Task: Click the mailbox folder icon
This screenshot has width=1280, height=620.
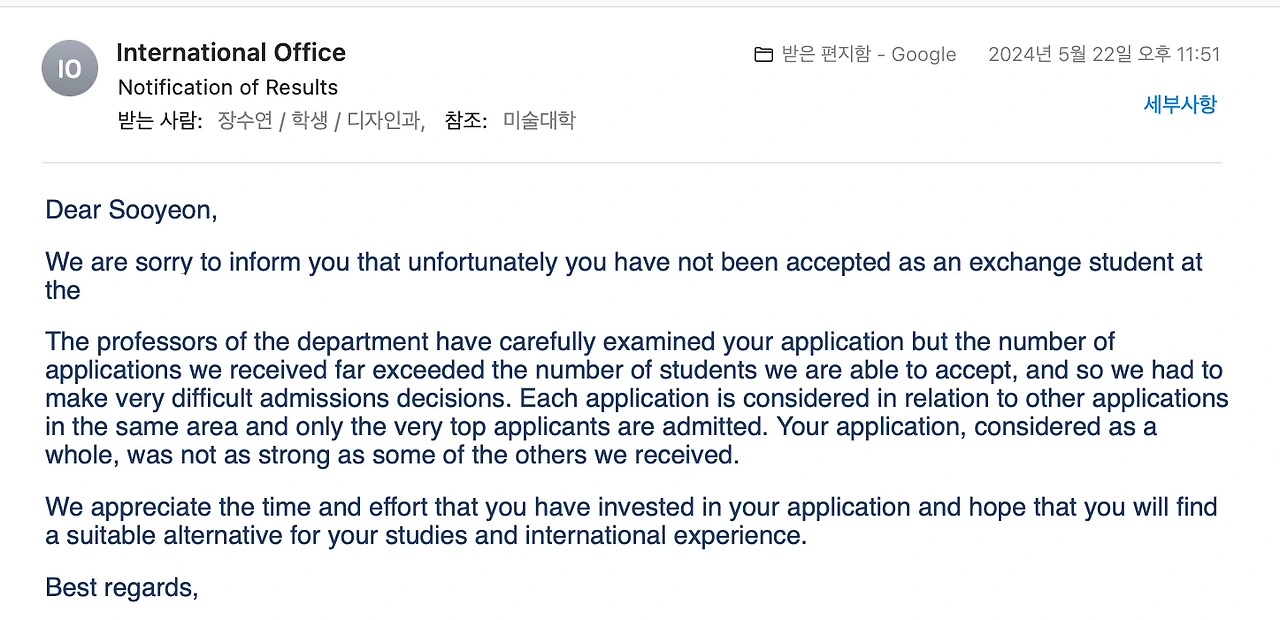Action: [763, 55]
